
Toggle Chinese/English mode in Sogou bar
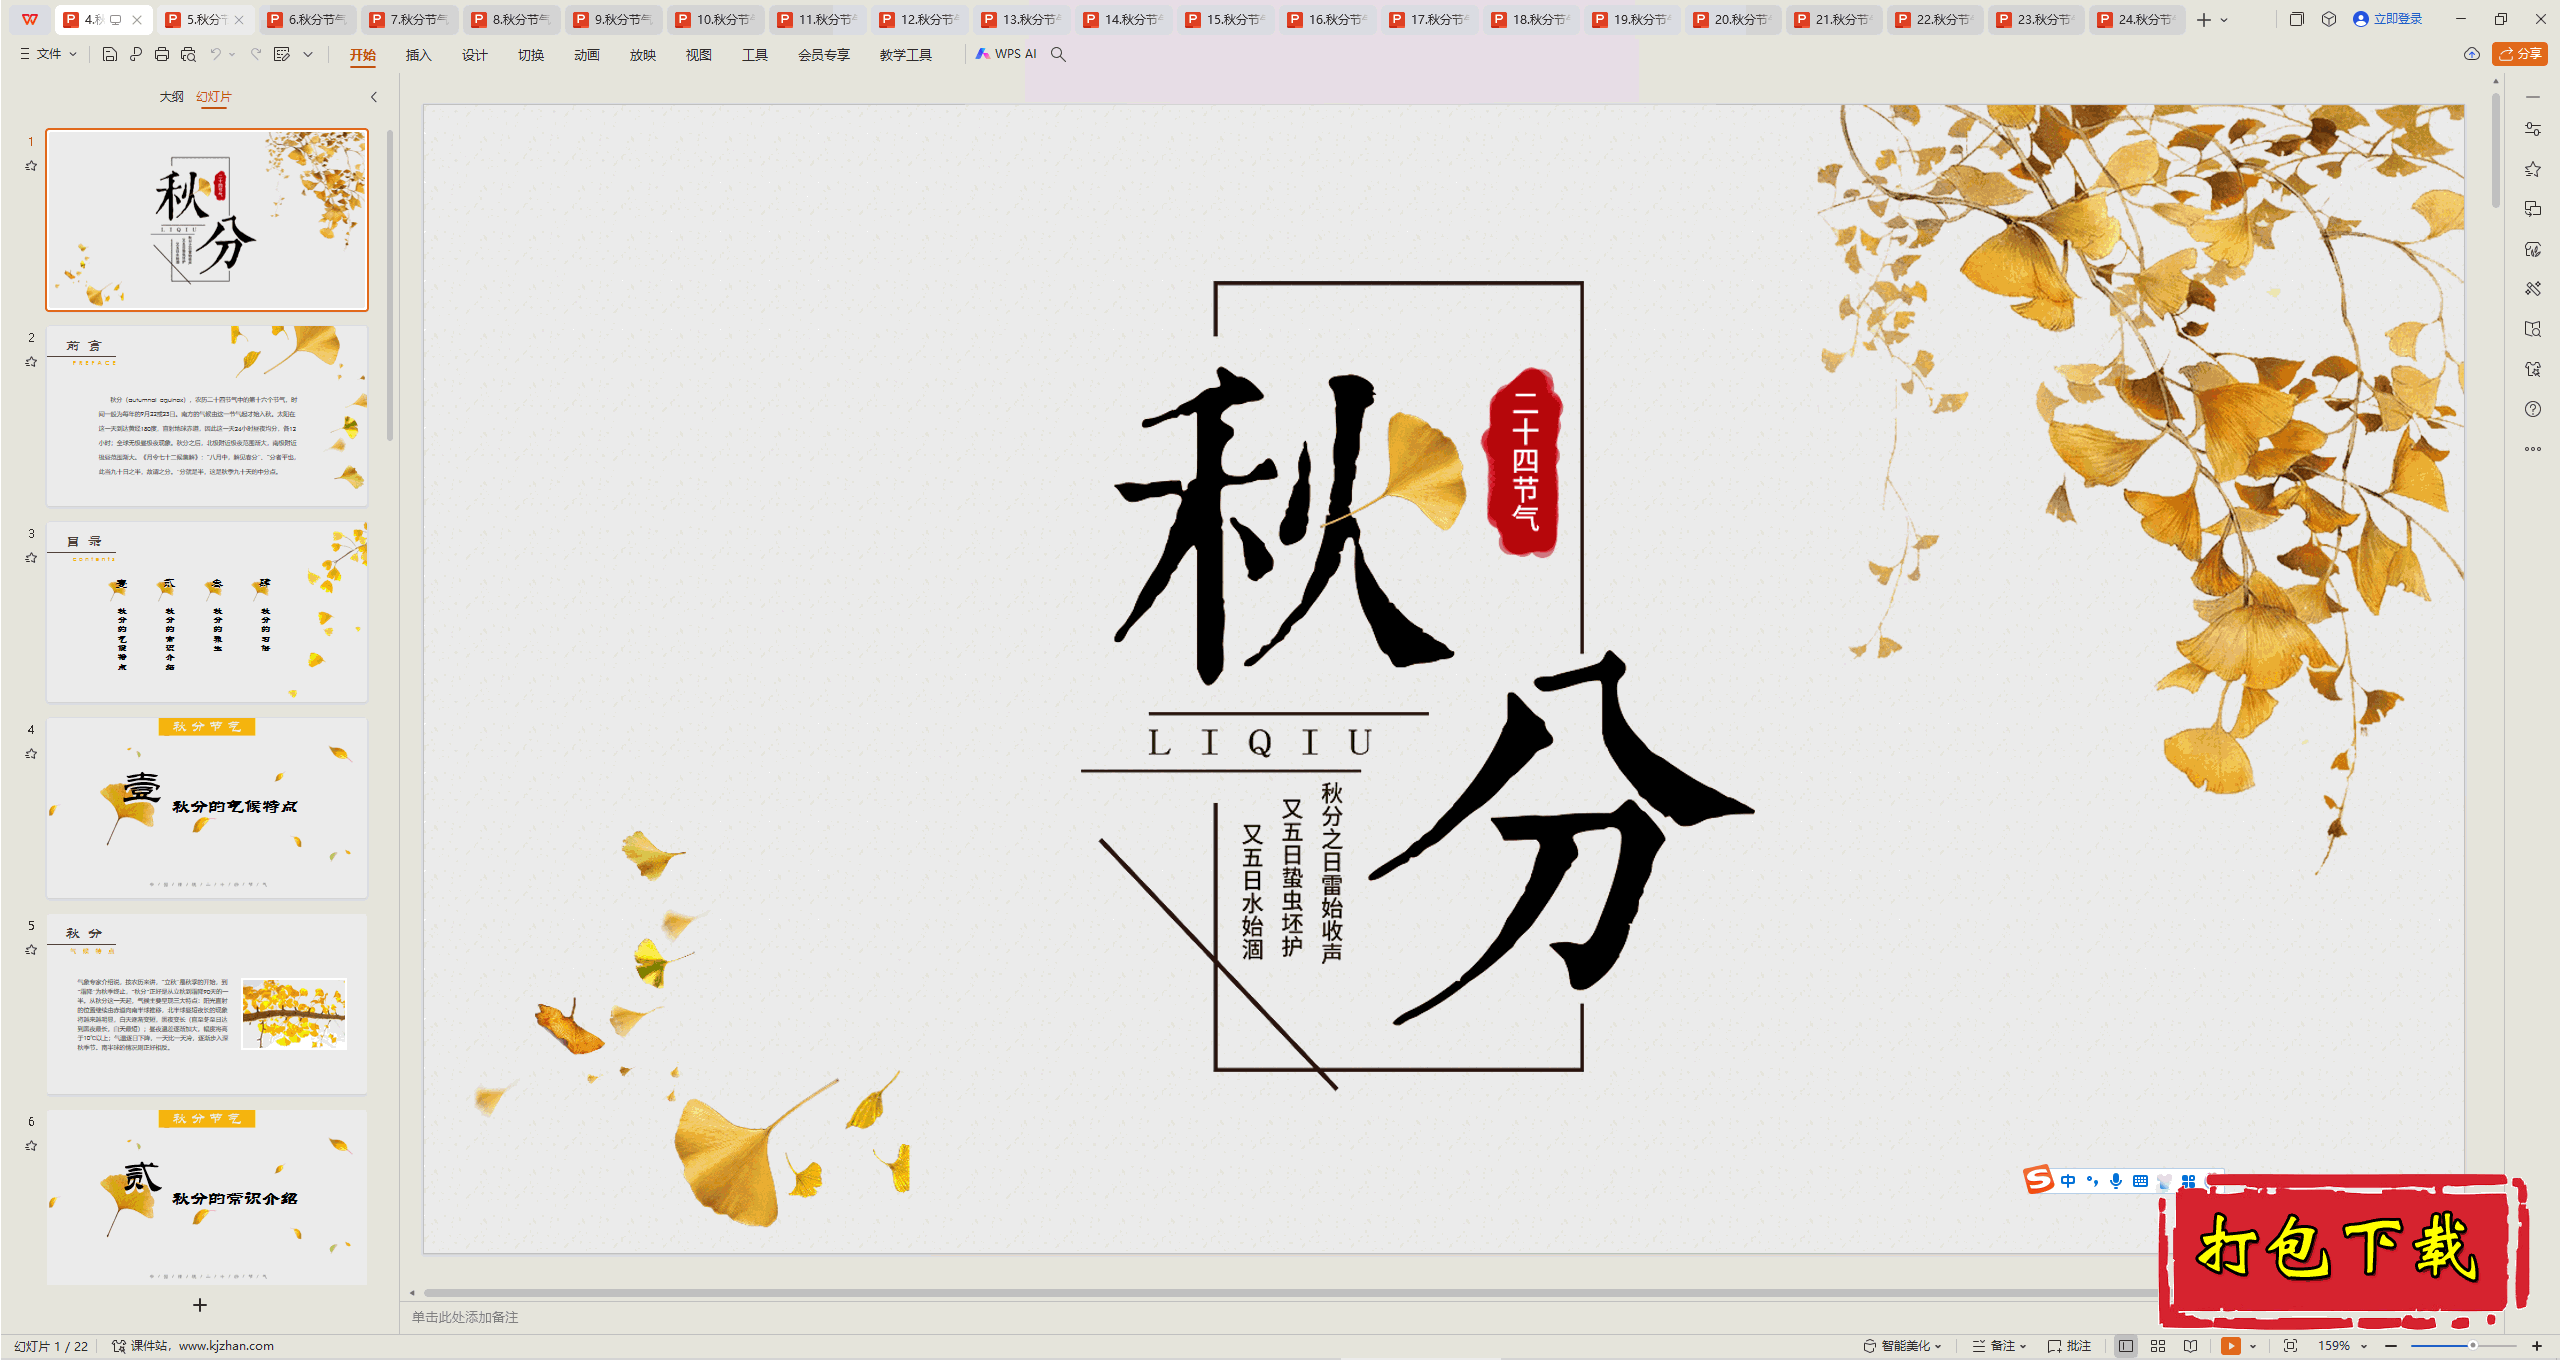click(x=2068, y=1181)
